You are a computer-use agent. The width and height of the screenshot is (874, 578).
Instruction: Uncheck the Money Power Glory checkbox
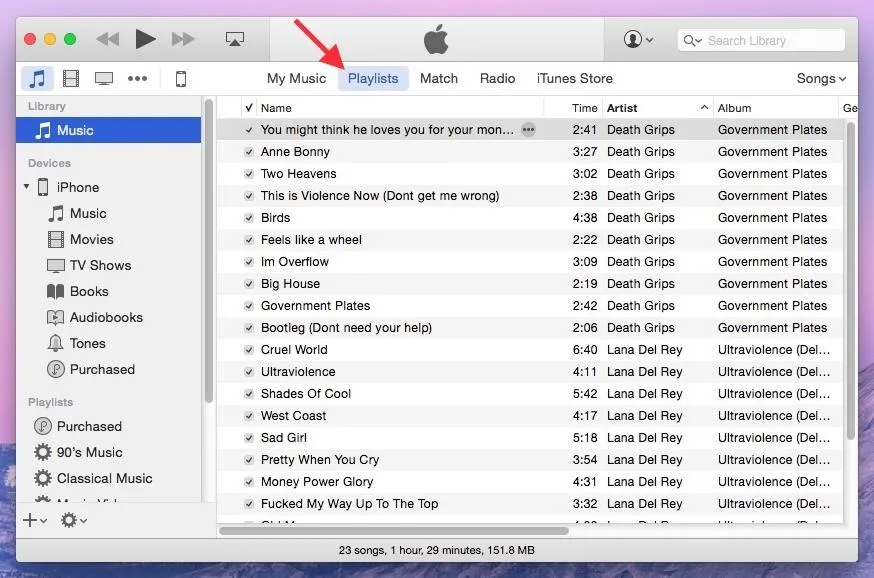coord(249,482)
